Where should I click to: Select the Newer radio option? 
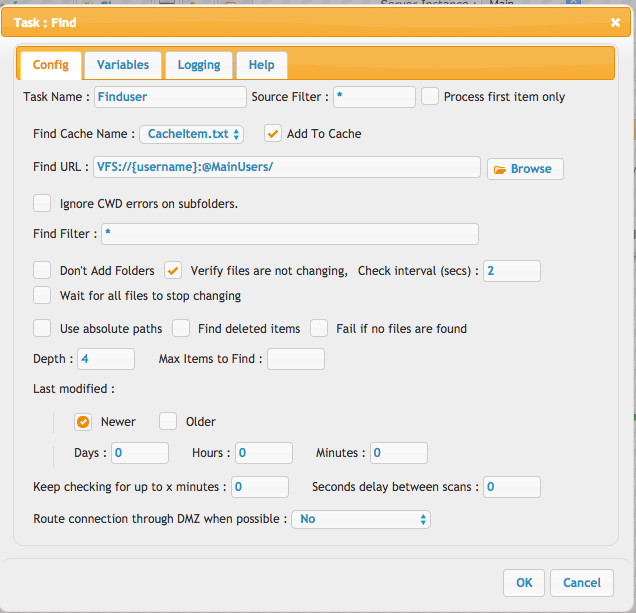coord(83,422)
